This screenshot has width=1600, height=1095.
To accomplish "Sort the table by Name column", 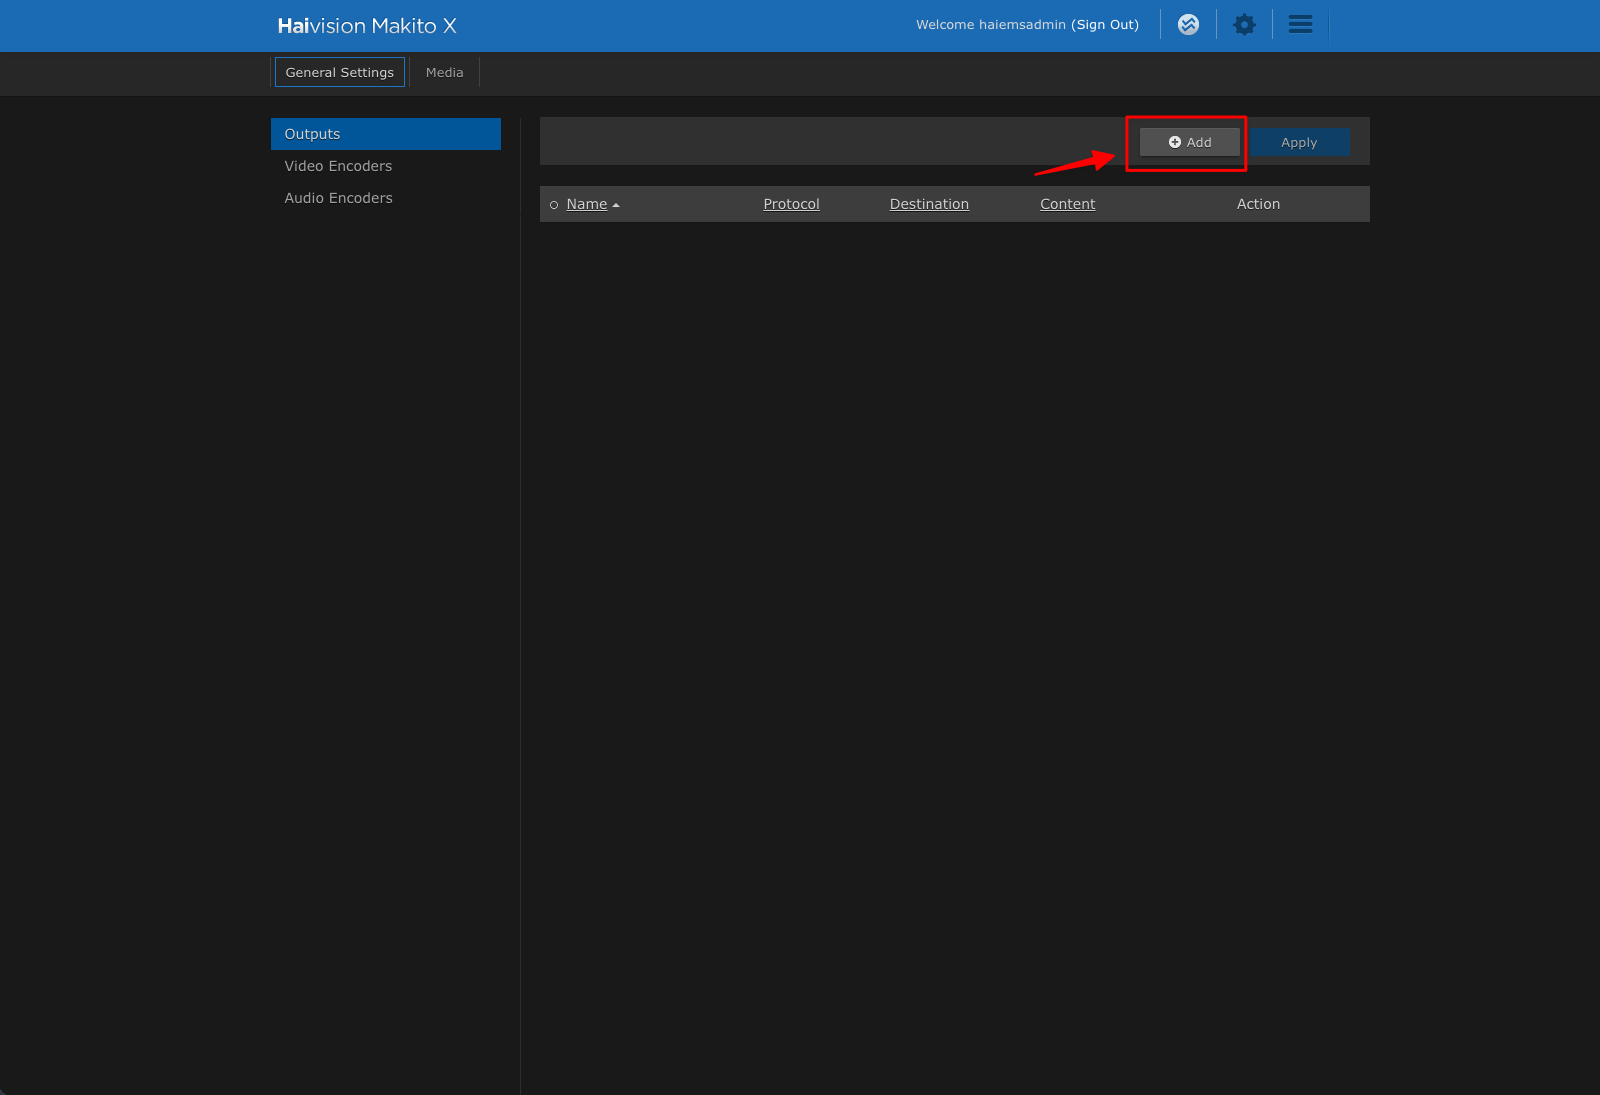I will click(x=587, y=204).
